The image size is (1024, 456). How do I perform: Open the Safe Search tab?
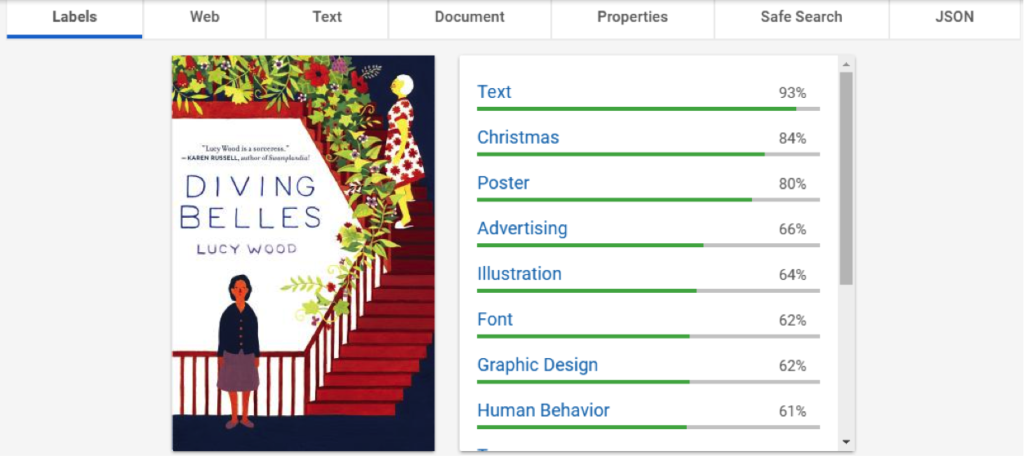click(x=801, y=17)
